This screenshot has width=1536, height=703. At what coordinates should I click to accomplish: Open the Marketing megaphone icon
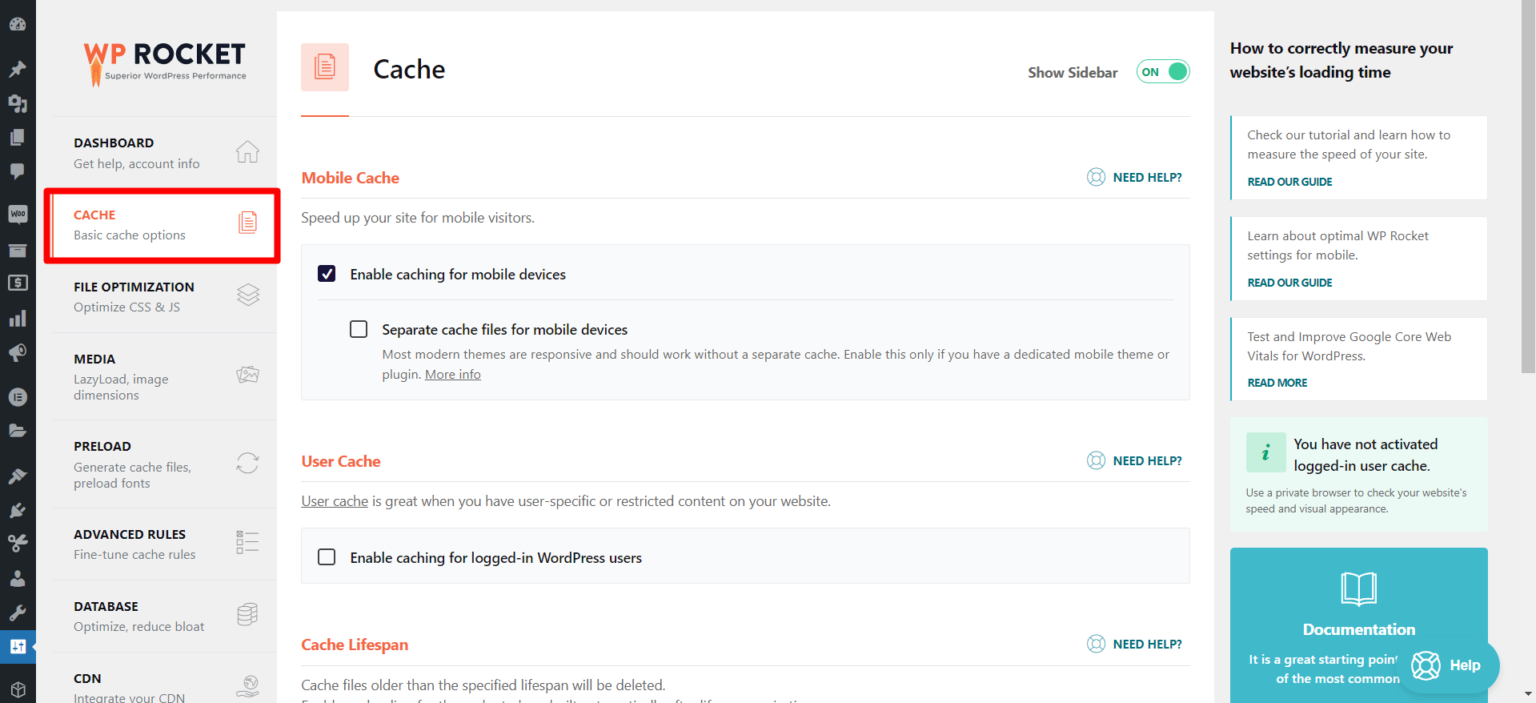pos(17,350)
